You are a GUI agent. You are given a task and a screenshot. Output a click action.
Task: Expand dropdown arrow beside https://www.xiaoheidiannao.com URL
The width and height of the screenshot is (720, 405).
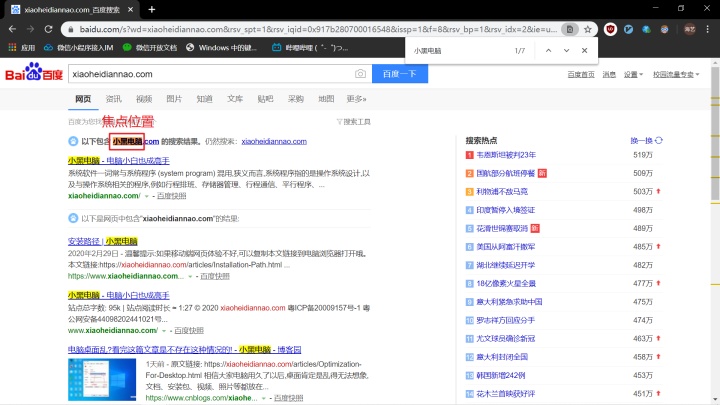[190, 276]
